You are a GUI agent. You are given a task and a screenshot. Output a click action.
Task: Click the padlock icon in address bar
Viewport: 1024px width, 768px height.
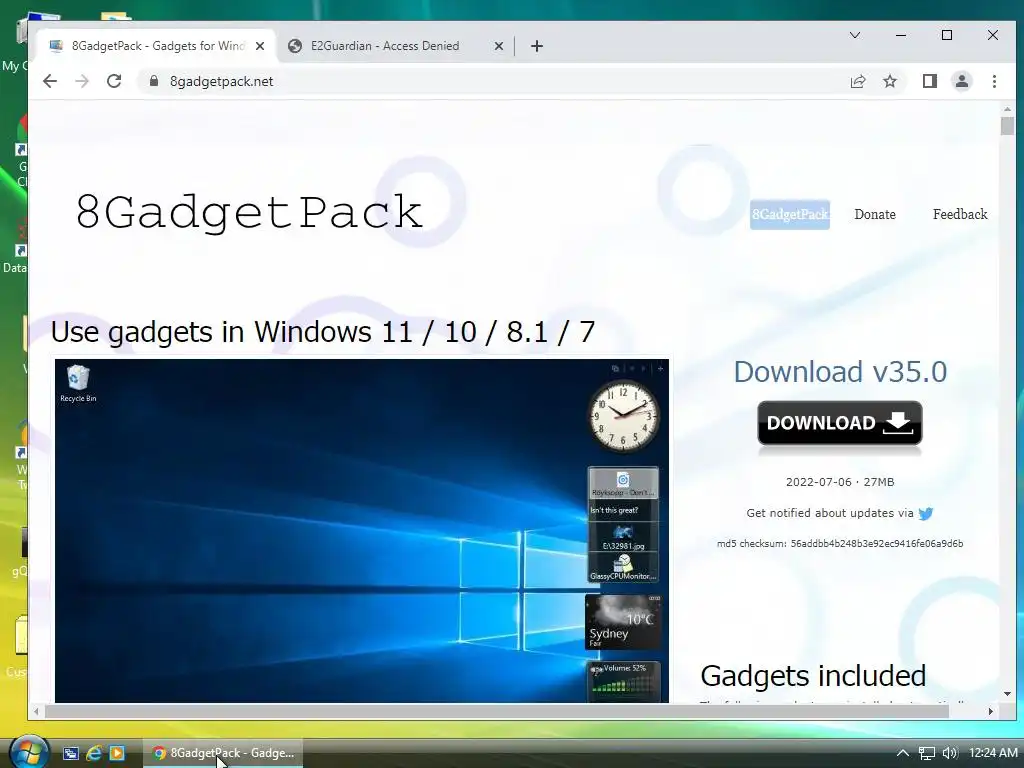tap(154, 81)
